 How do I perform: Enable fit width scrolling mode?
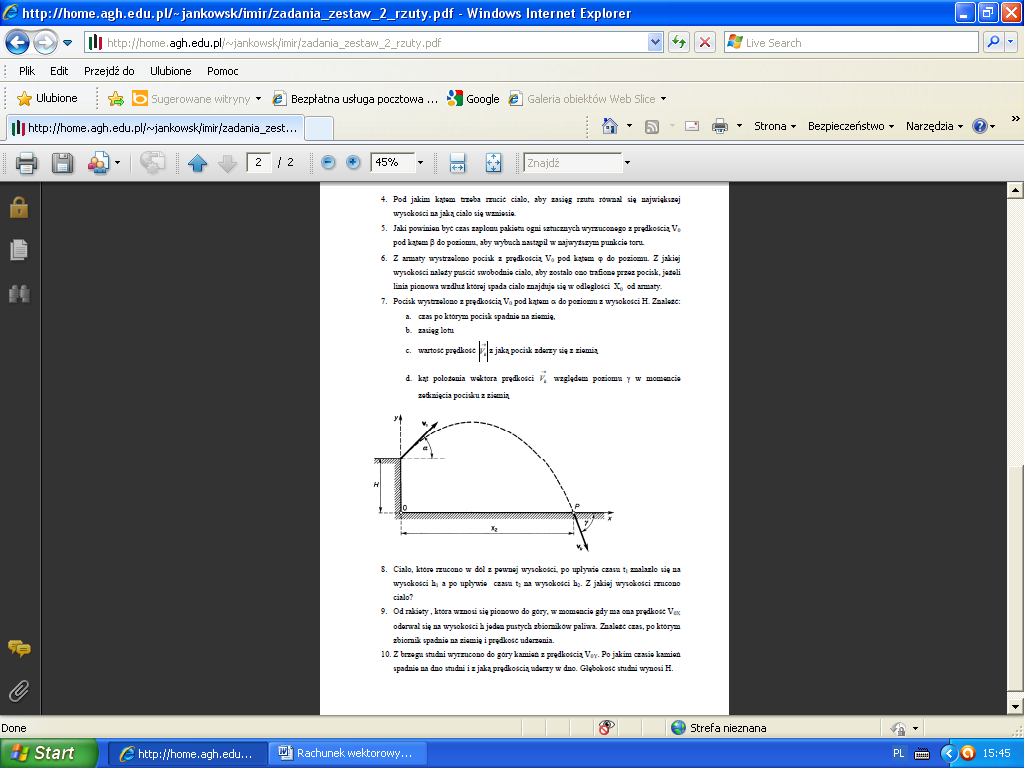pyautogui.click(x=458, y=162)
